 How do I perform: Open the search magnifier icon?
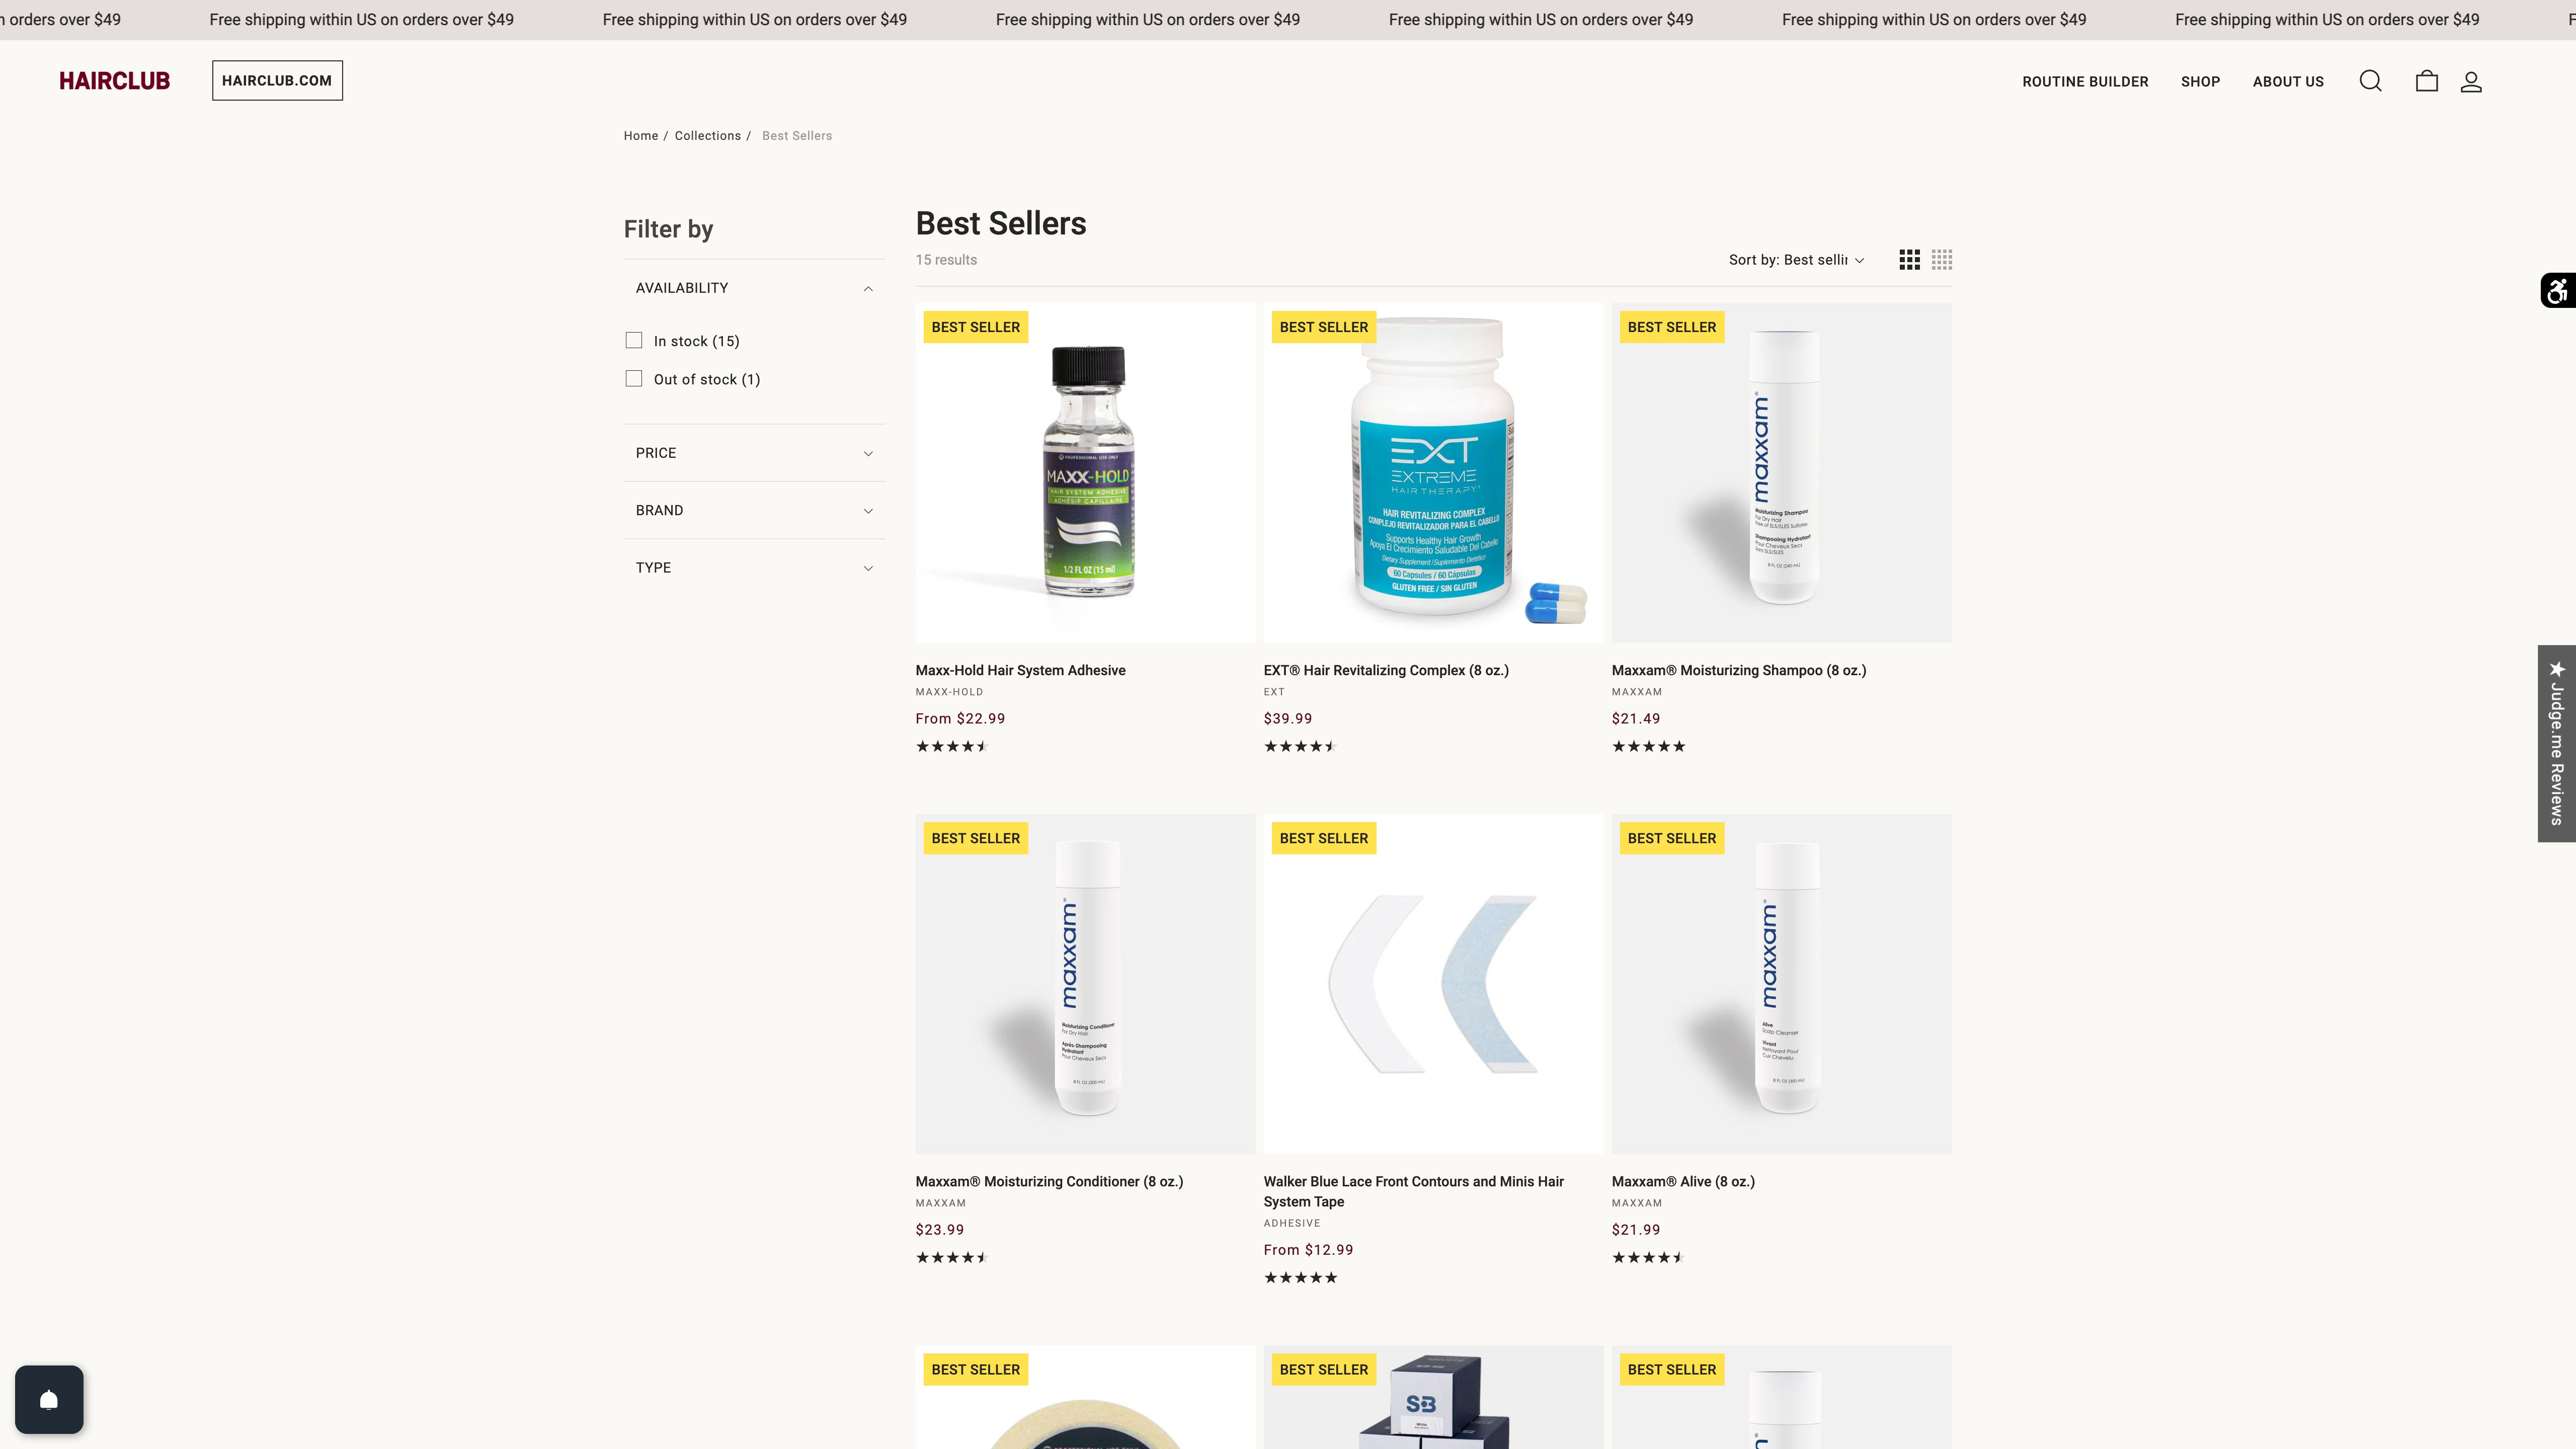(x=2370, y=81)
